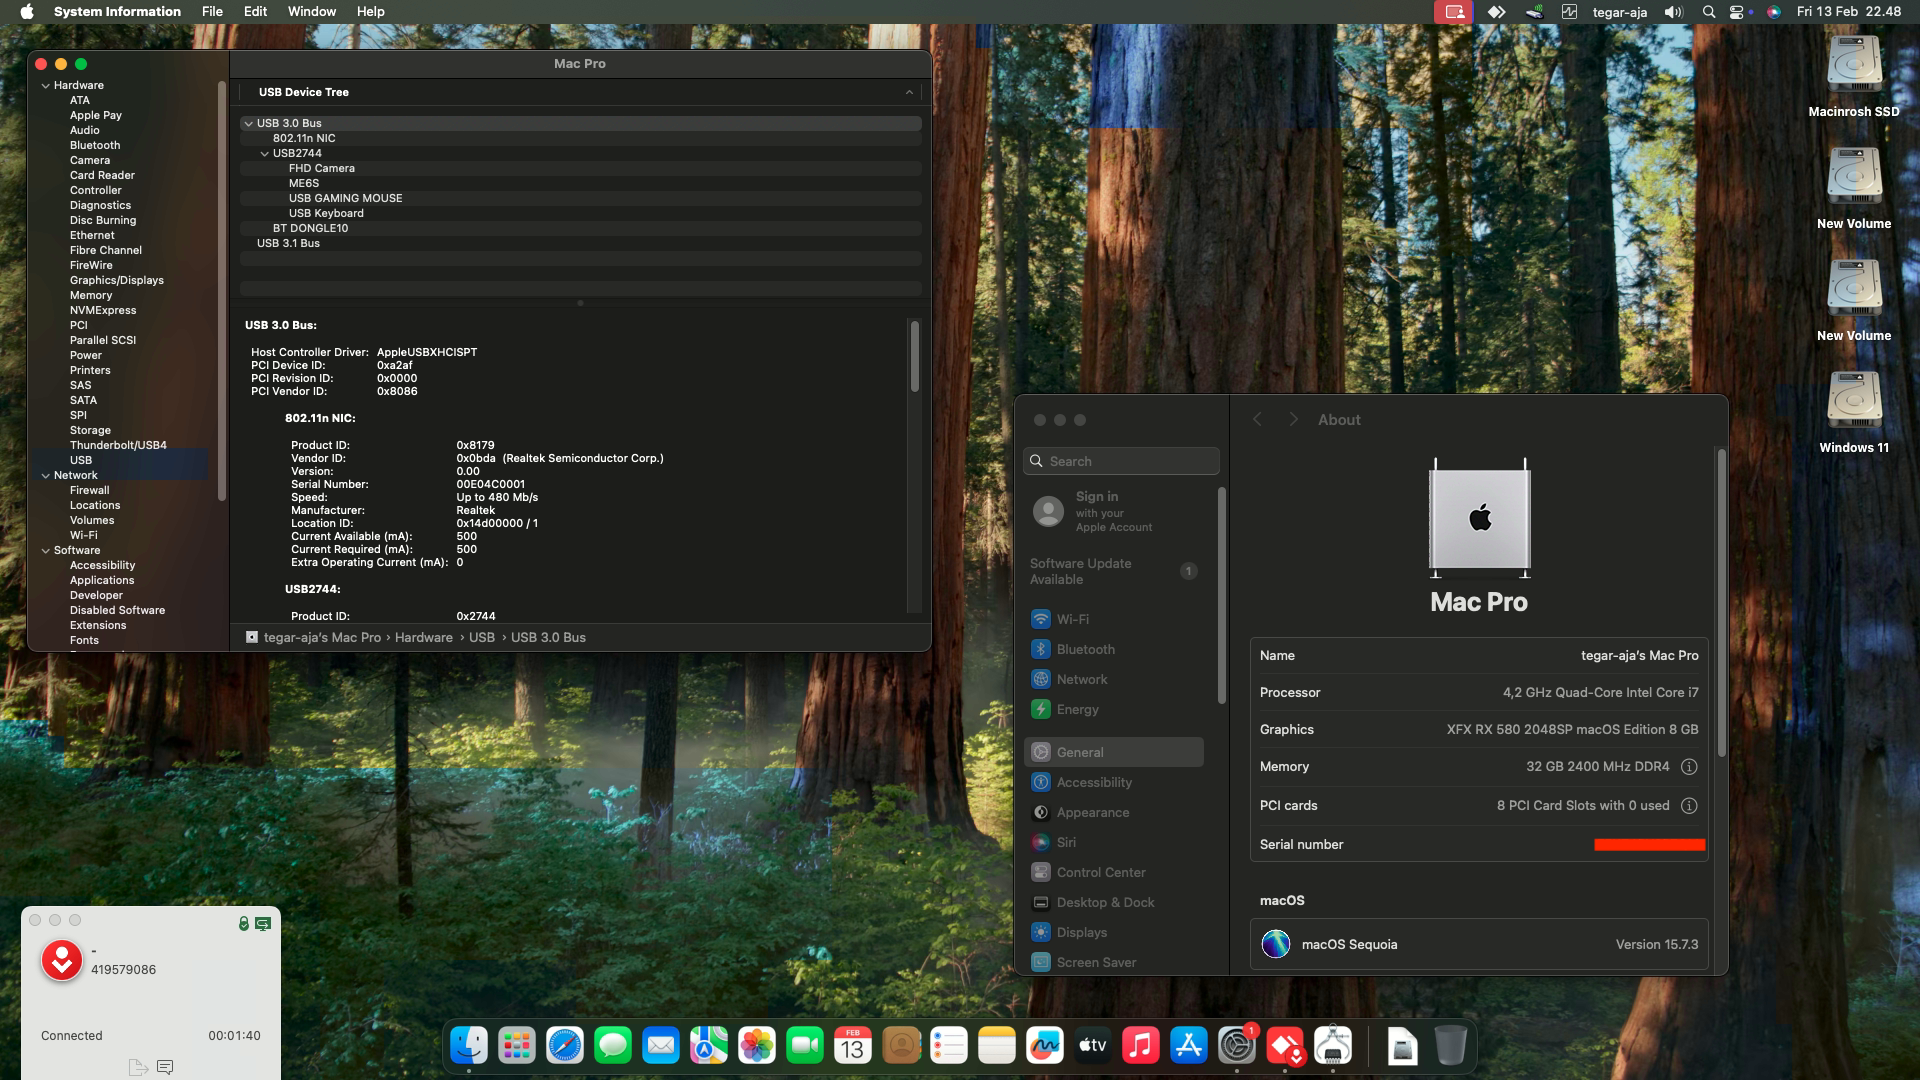Collapse the USB Device Tree header chevron

click(x=909, y=92)
